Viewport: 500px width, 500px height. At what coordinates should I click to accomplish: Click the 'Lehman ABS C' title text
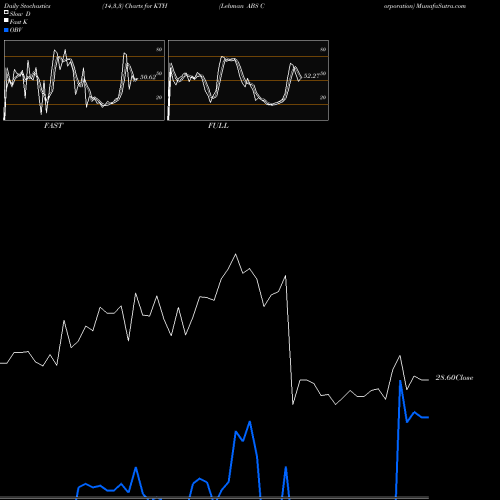coord(242,6)
